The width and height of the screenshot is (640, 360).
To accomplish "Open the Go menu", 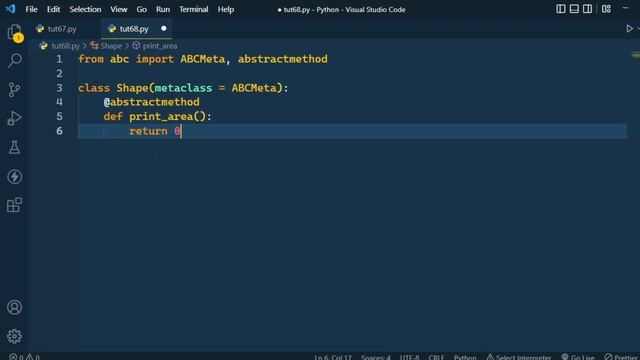I will pyautogui.click(x=141, y=9).
